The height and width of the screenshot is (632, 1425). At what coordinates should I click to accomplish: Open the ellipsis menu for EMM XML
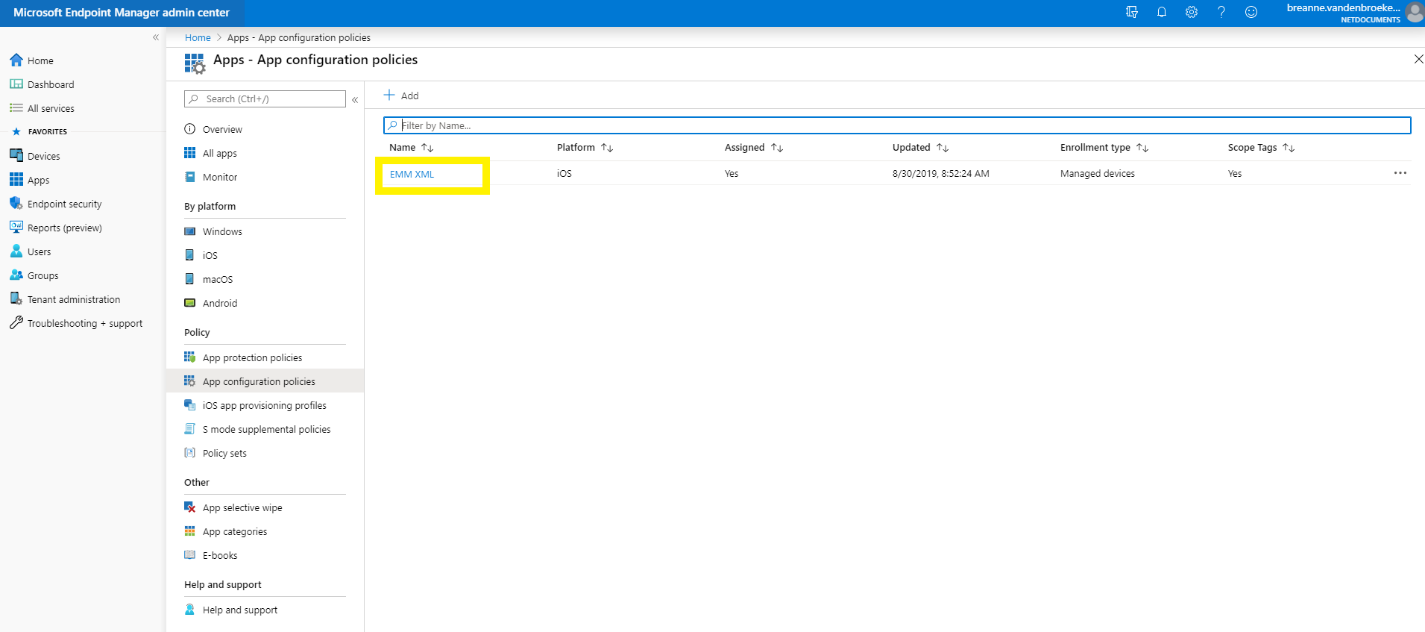(1400, 172)
